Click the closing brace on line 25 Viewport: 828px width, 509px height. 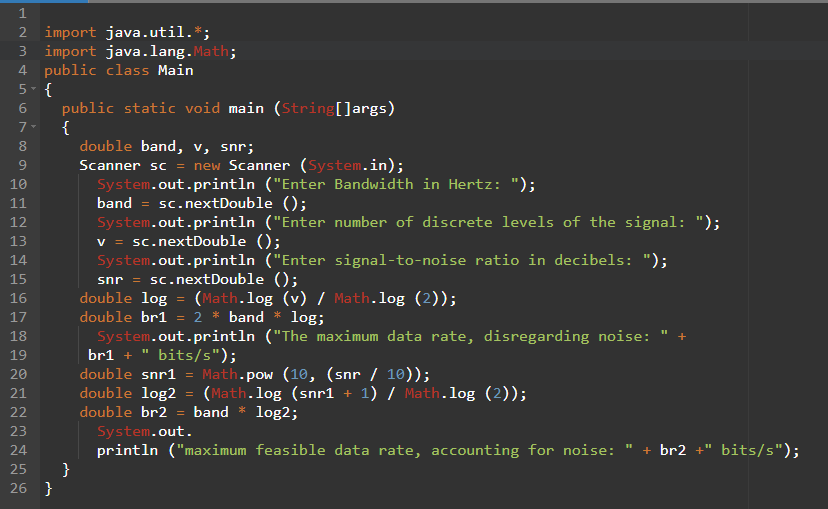[x=66, y=470]
